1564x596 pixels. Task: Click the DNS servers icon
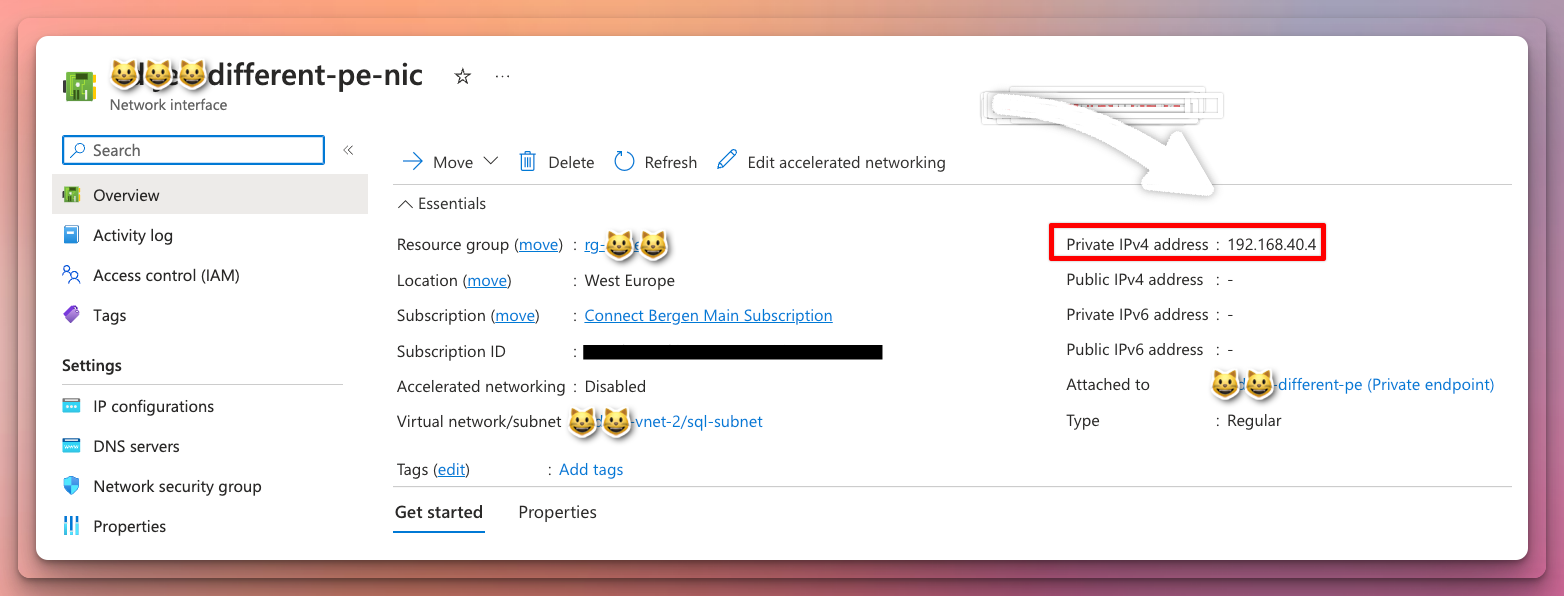pyautogui.click(x=71, y=446)
